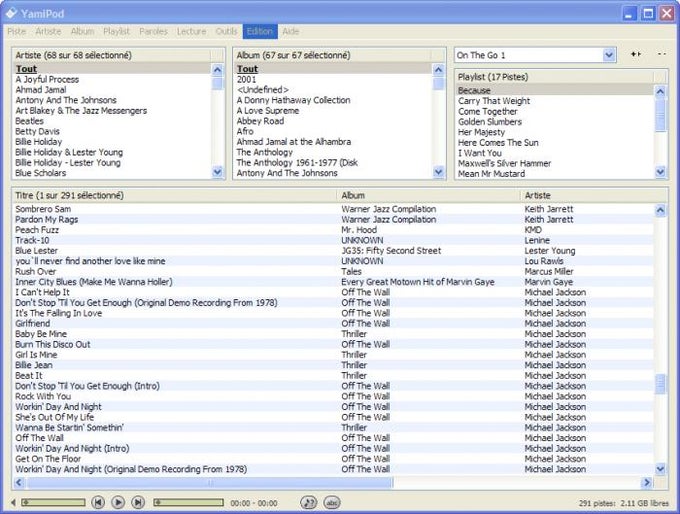
Task: Click the Album panel header (67 sur 67)
Action: coord(333,55)
